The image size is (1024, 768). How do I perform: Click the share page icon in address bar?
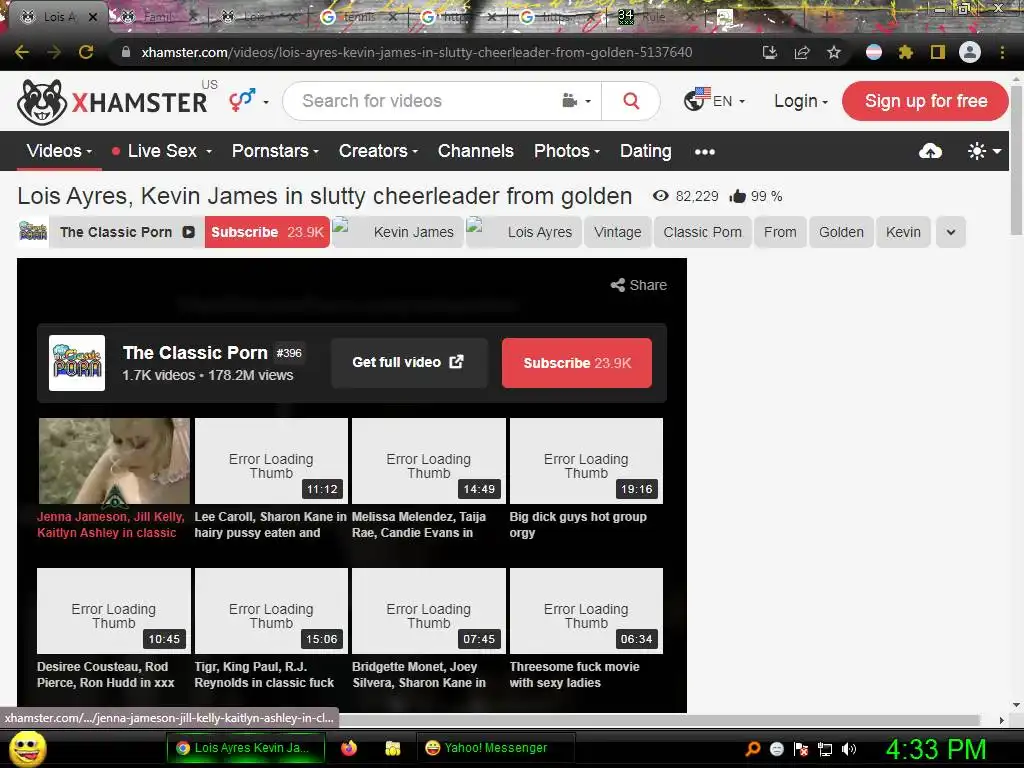click(x=802, y=52)
